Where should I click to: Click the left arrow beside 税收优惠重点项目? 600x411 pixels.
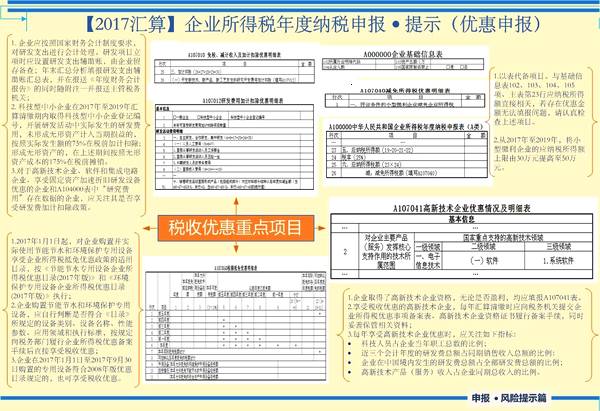(x=150, y=228)
